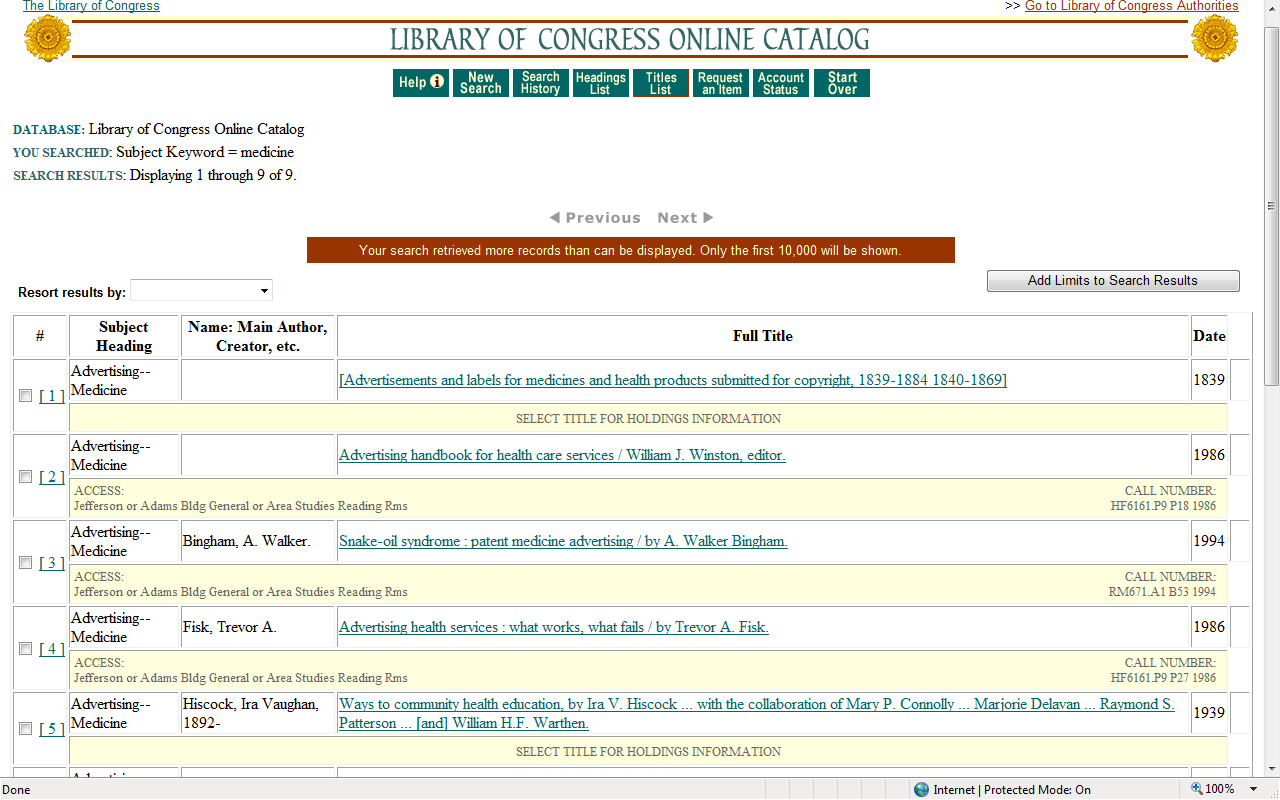Open Snake-oil syndrome title link

pyautogui.click(x=563, y=541)
